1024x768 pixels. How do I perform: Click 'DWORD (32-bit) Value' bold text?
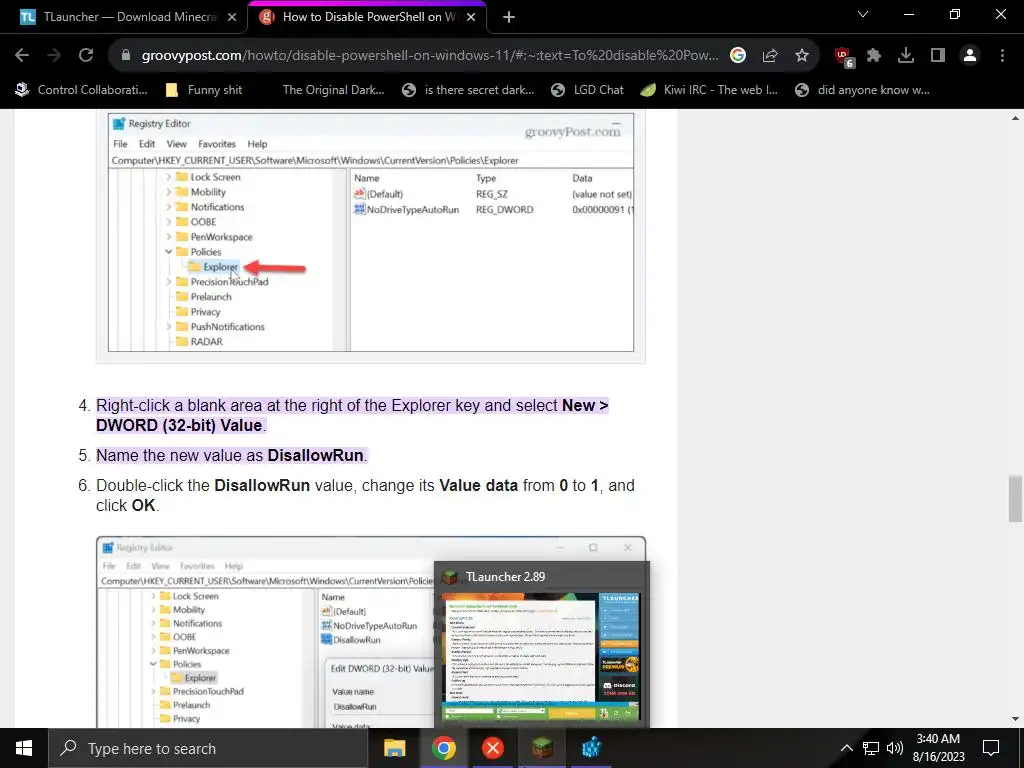(x=179, y=425)
